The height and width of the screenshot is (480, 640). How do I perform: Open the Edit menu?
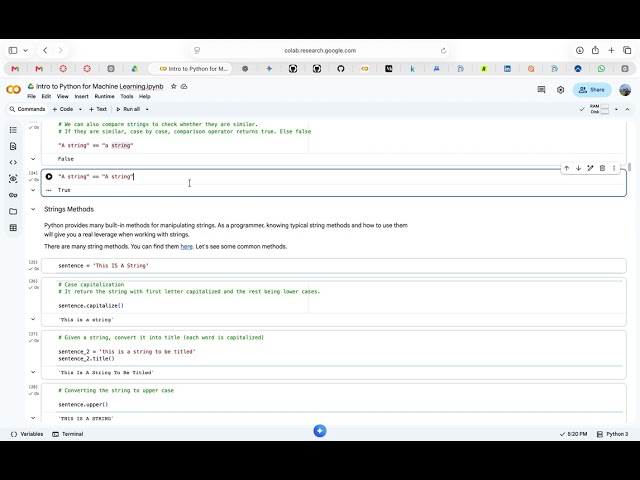[x=46, y=96]
